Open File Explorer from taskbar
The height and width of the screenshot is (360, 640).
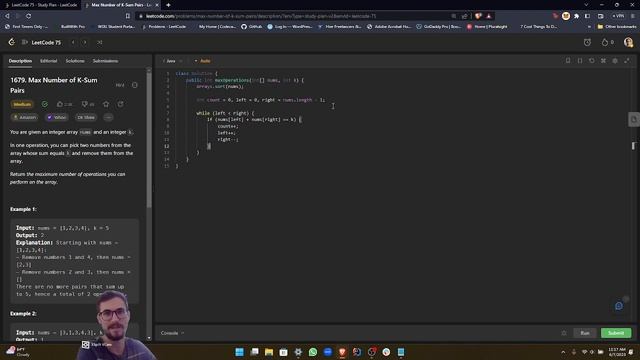(x=269, y=352)
